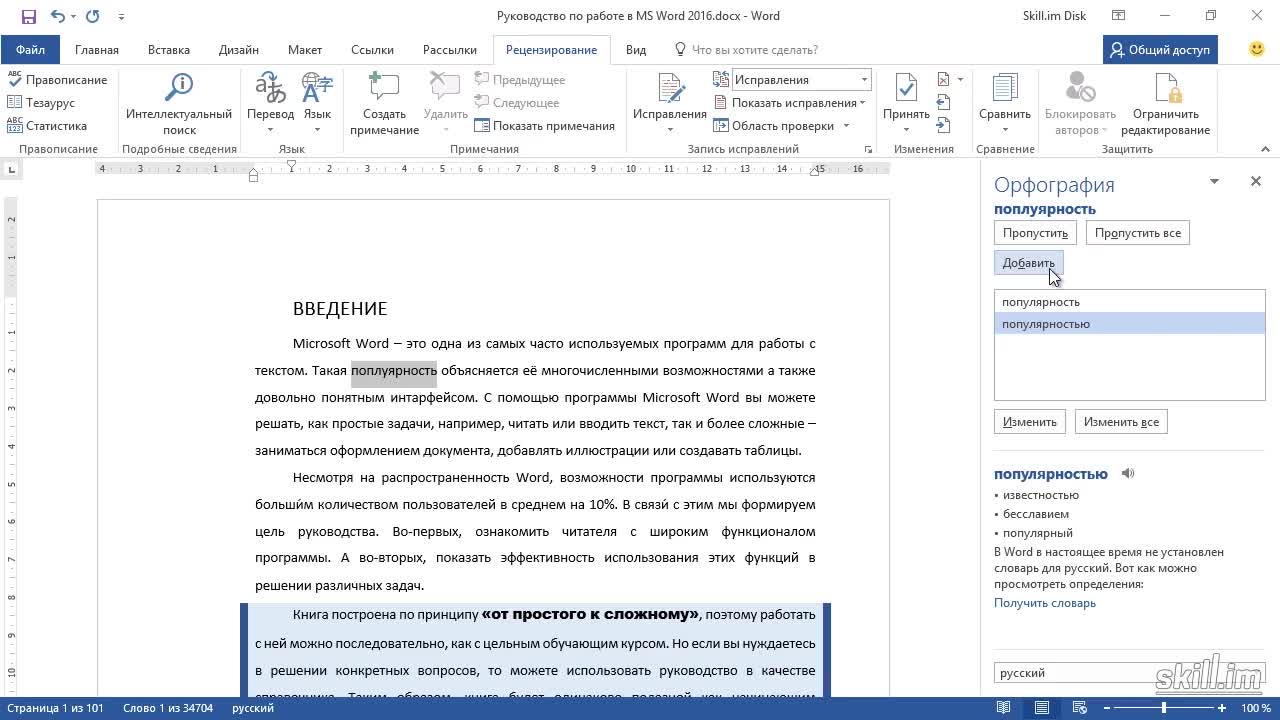Switch to Print Layout view in the status bar
Image resolution: width=1280 pixels, height=720 pixels.
point(1042,708)
